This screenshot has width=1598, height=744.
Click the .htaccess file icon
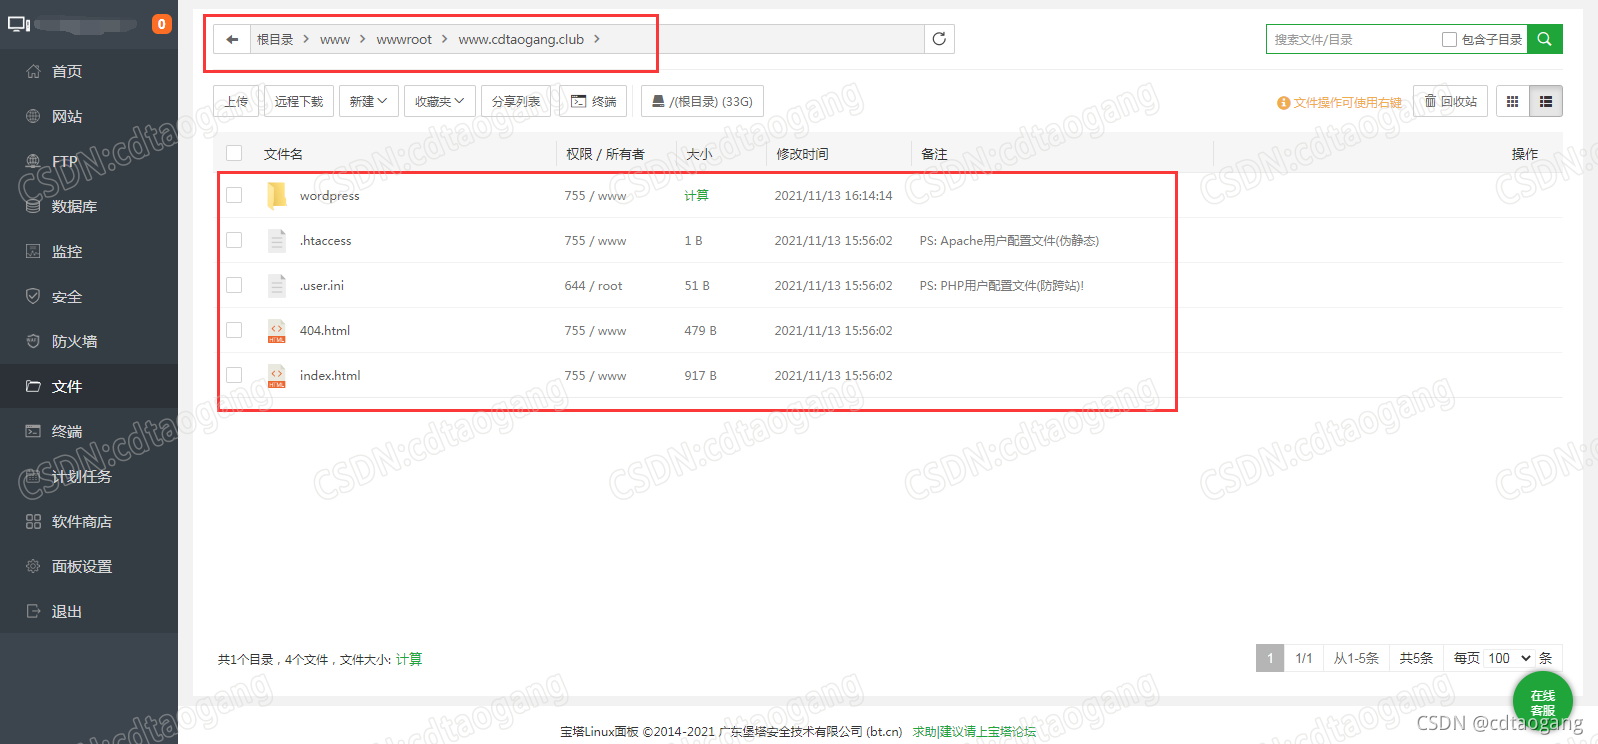click(277, 240)
